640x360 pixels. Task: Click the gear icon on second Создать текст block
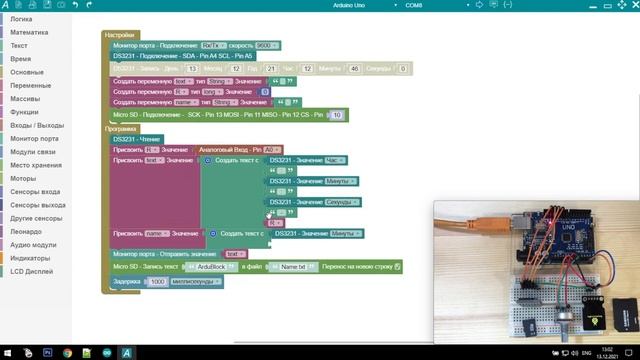tap(213, 234)
